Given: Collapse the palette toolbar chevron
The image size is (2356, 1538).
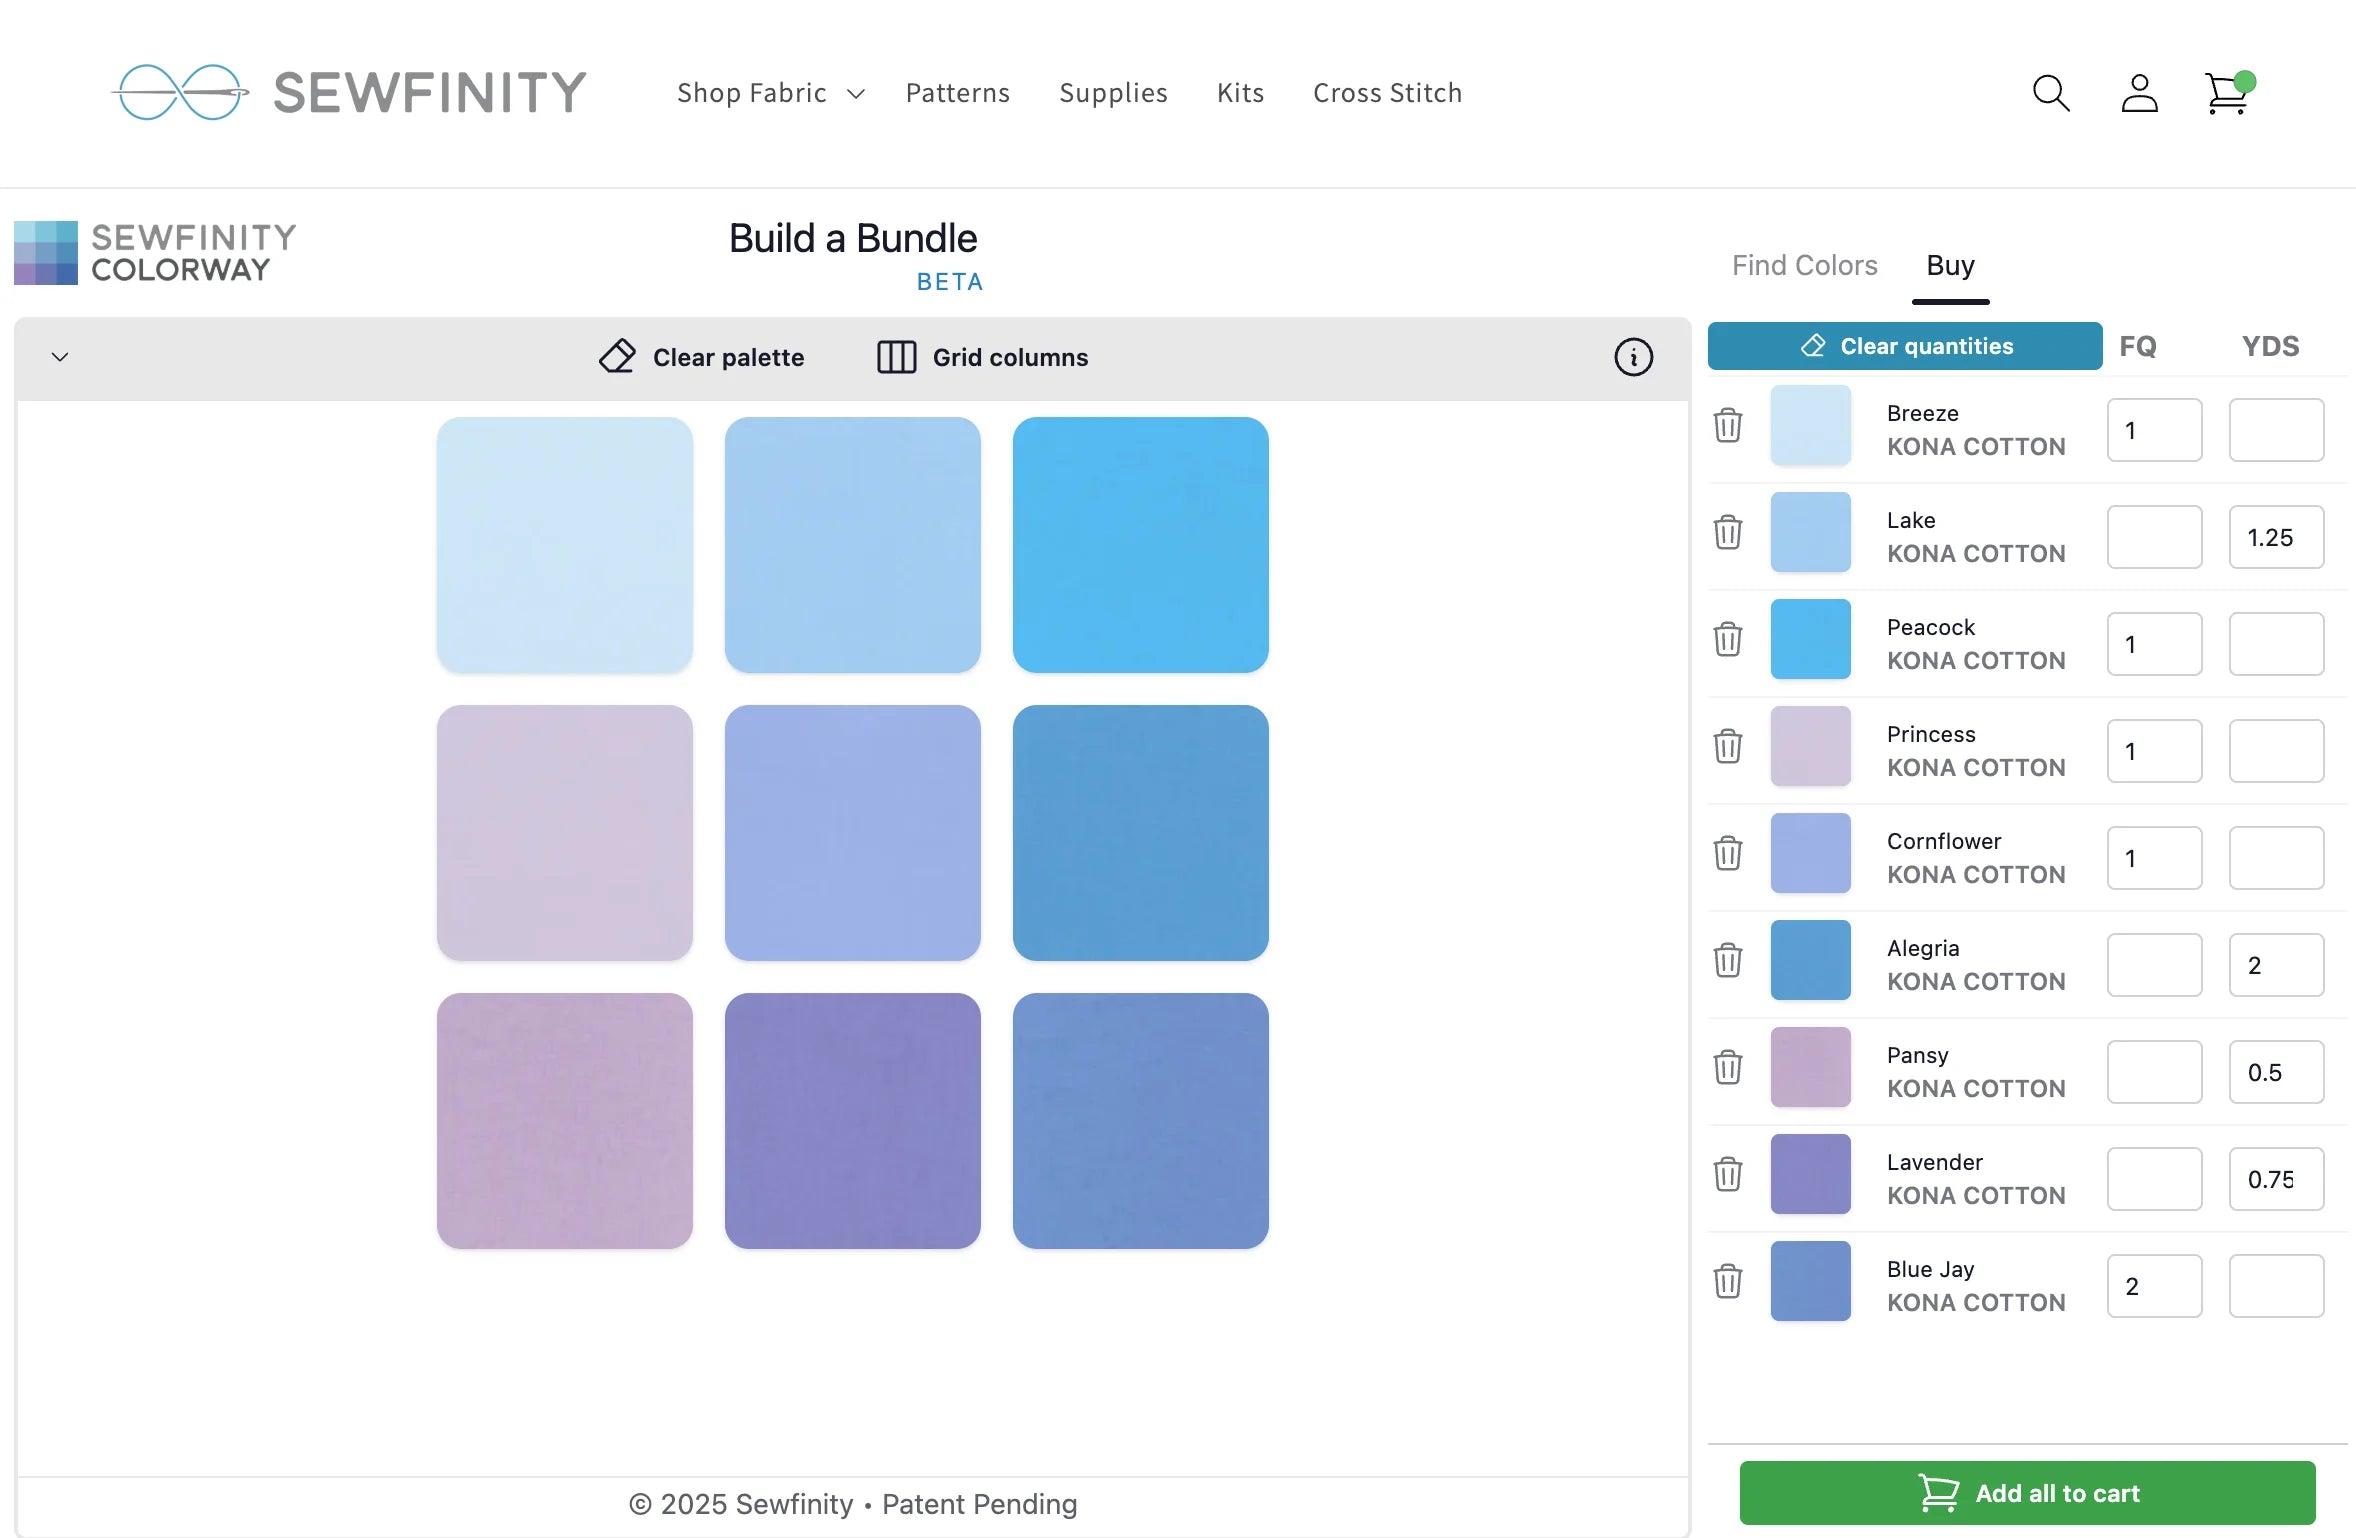Looking at the screenshot, I should tap(60, 357).
